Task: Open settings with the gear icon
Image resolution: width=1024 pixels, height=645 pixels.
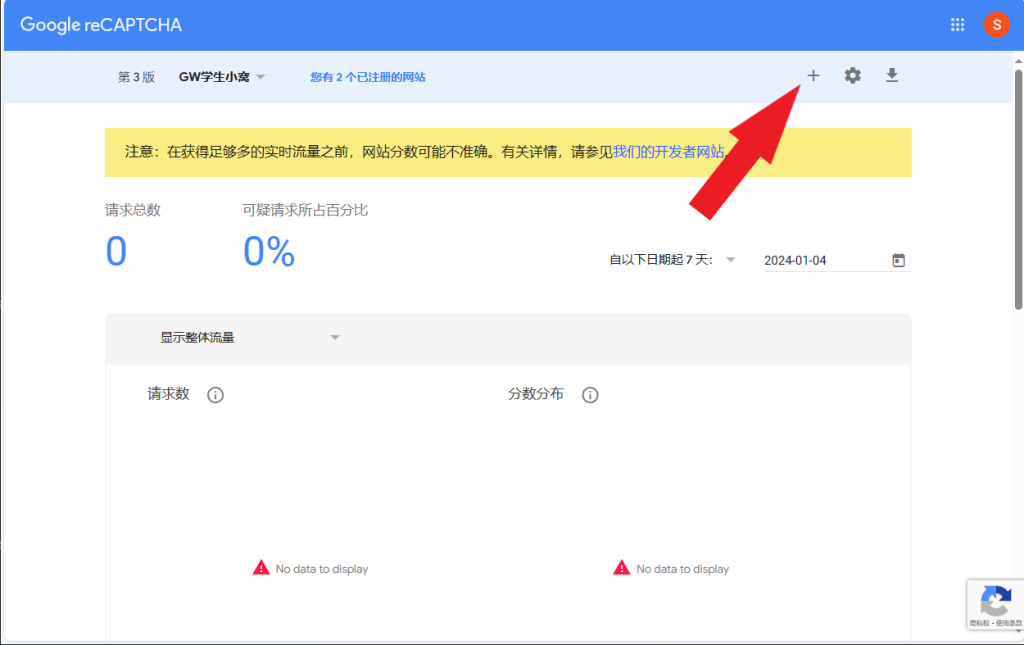Action: tap(852, 76)
